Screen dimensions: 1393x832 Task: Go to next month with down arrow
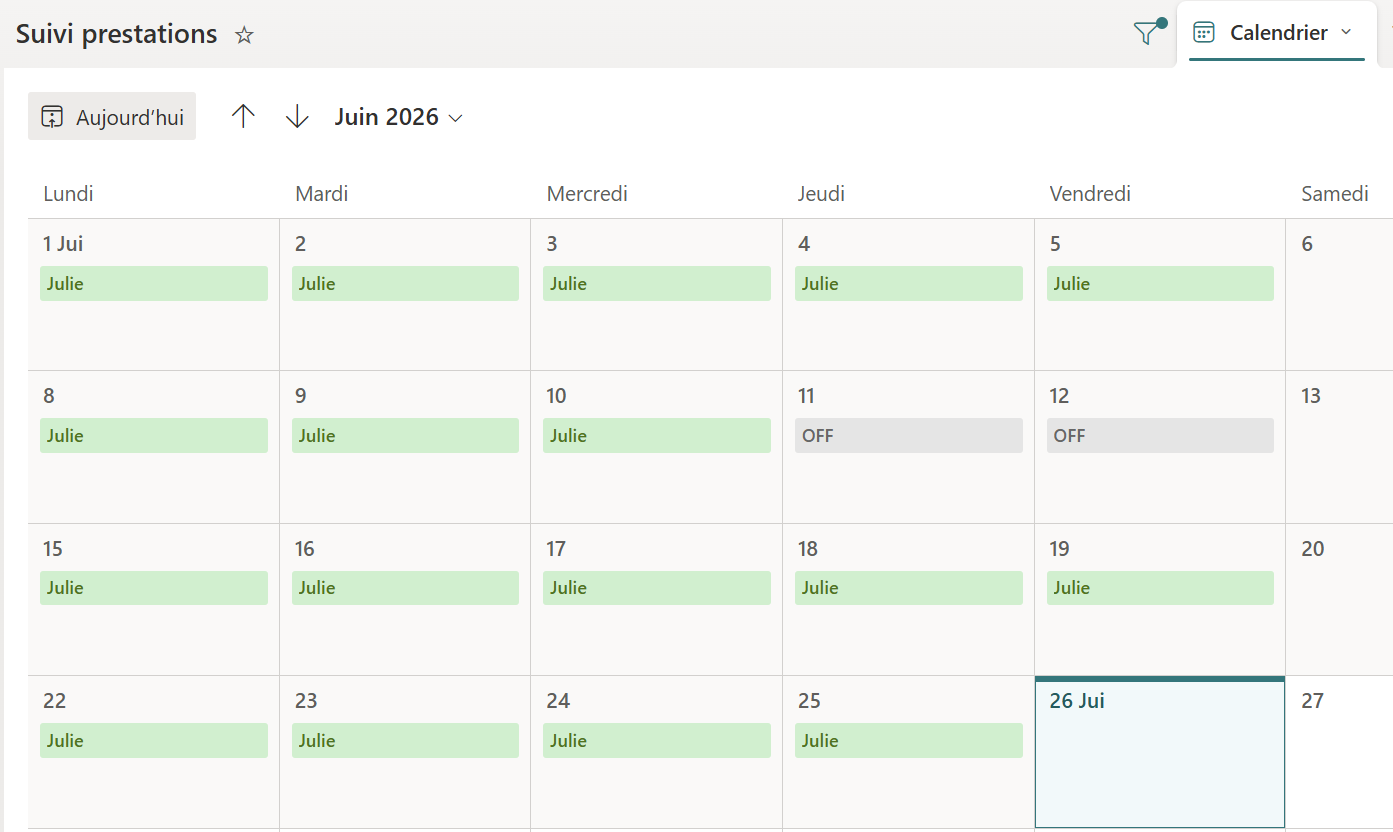click(x=297, y=116)
